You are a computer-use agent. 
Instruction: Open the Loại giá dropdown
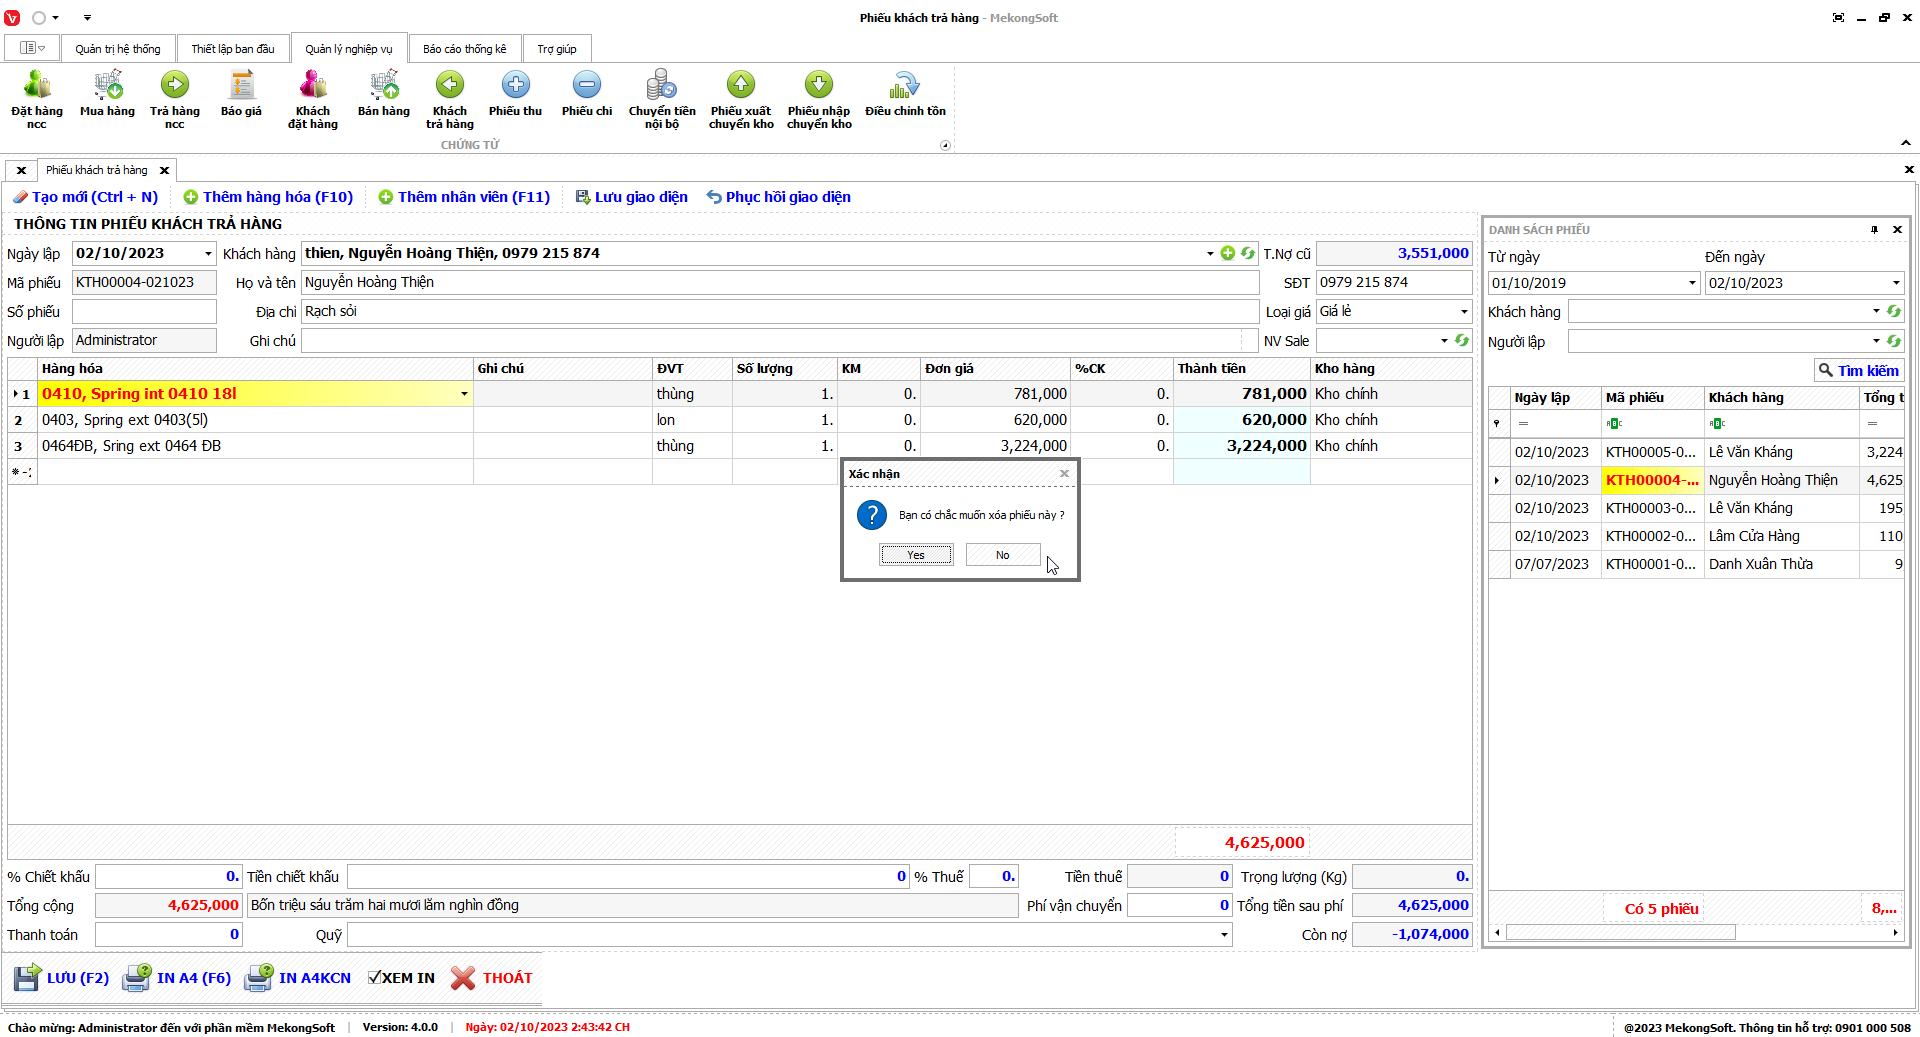pyautogui.click(x=1464, y=312)
